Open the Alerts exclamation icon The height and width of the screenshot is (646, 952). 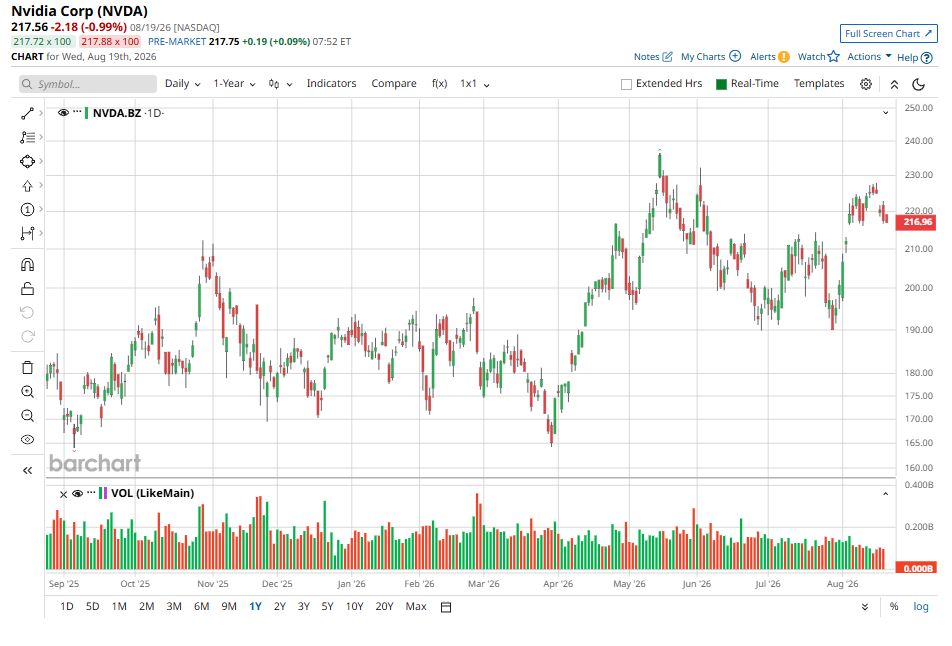click(x=784, y=56)
